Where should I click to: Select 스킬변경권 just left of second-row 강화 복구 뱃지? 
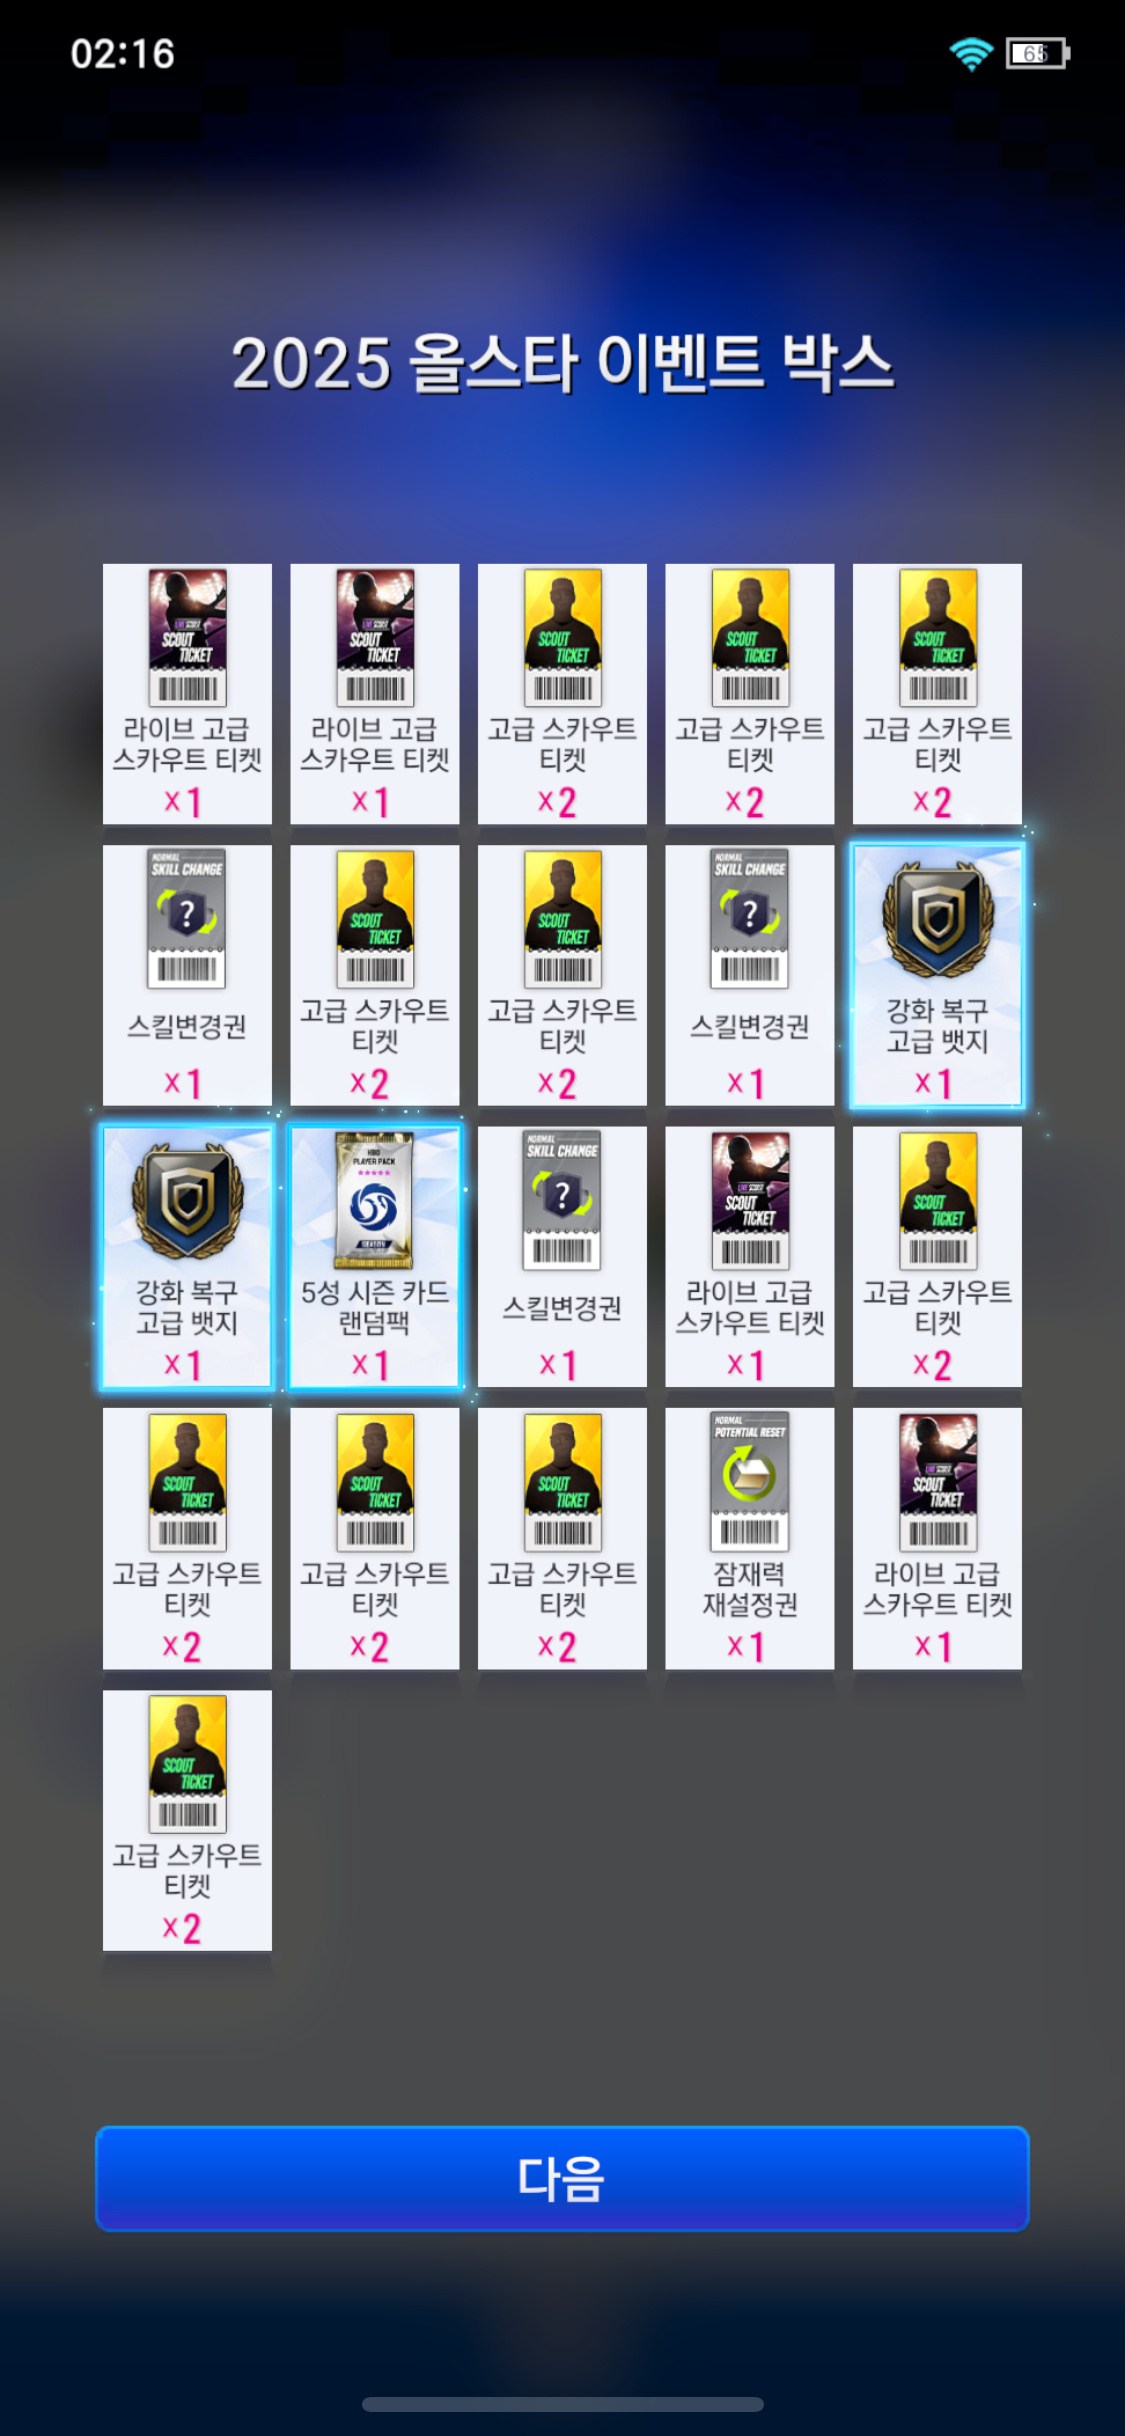point(750,975)
